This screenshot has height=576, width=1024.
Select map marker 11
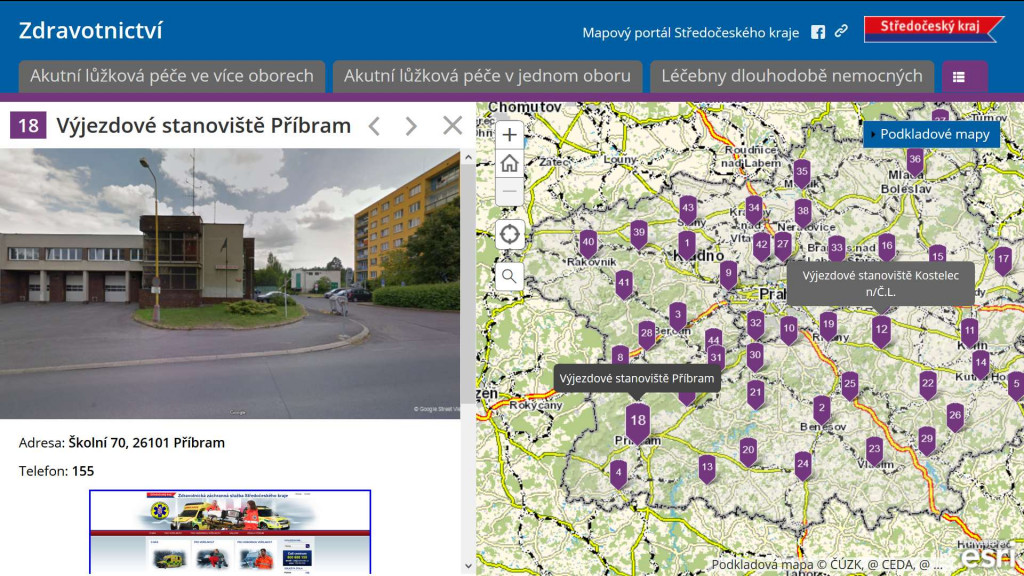click(969, 332)
